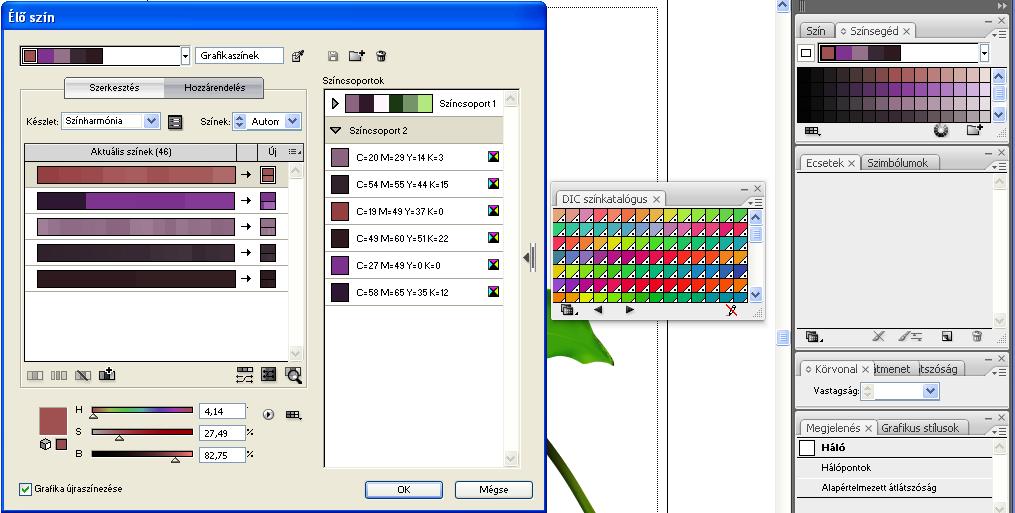Open the harmony dropdown arrow in the Színsegéd panel
Viewport: 1015px width, 513px height.
(x=985, y=53)
